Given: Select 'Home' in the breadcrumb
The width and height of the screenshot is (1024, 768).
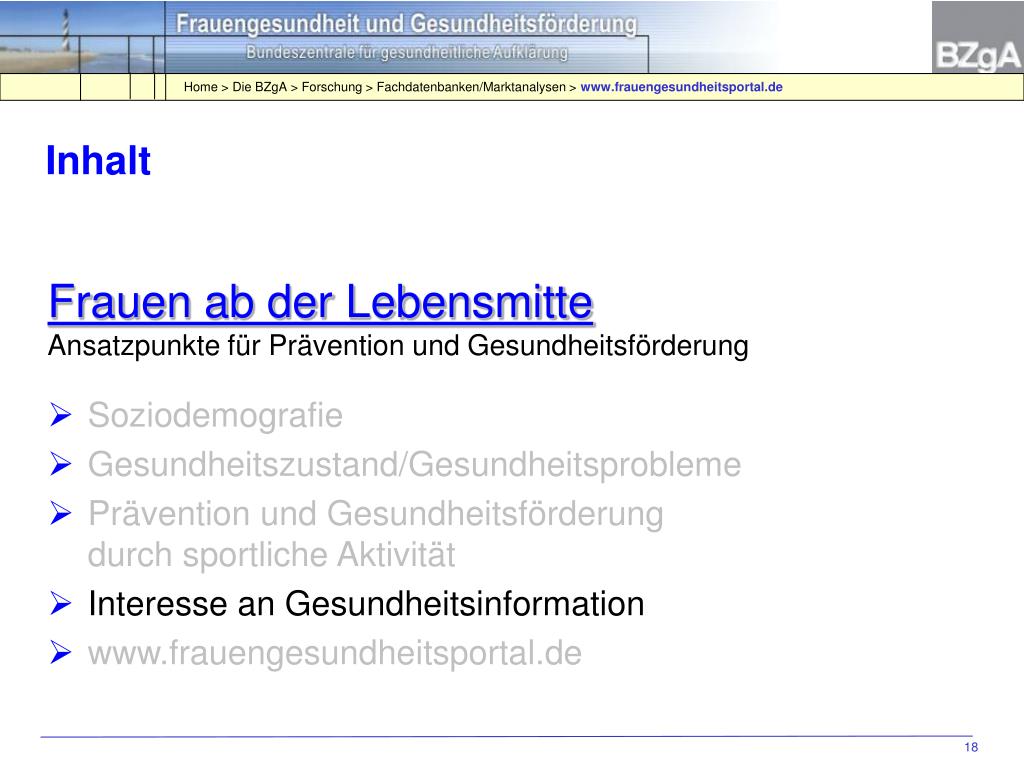Looking at the screenshot, I should (200, 87).
